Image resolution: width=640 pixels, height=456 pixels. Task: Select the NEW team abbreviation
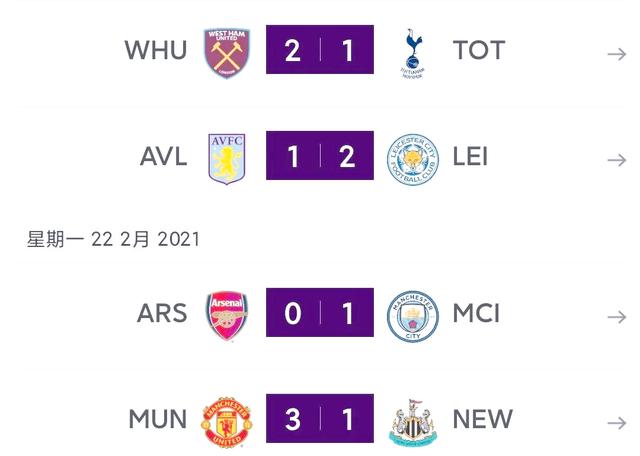coord(483,418)
